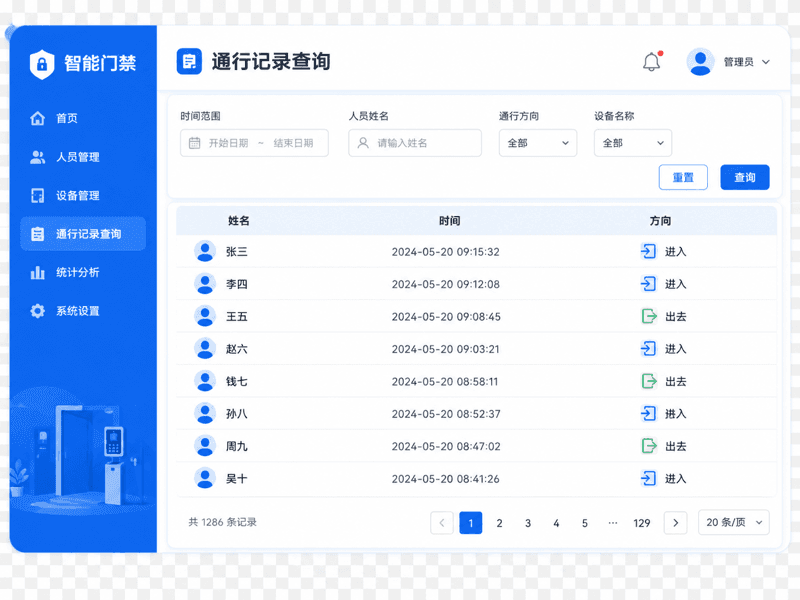Image resolution: width=800 pixels, height=600 pixels.
Task: Click 钱七's avatar icon
Action: (205, 382)
